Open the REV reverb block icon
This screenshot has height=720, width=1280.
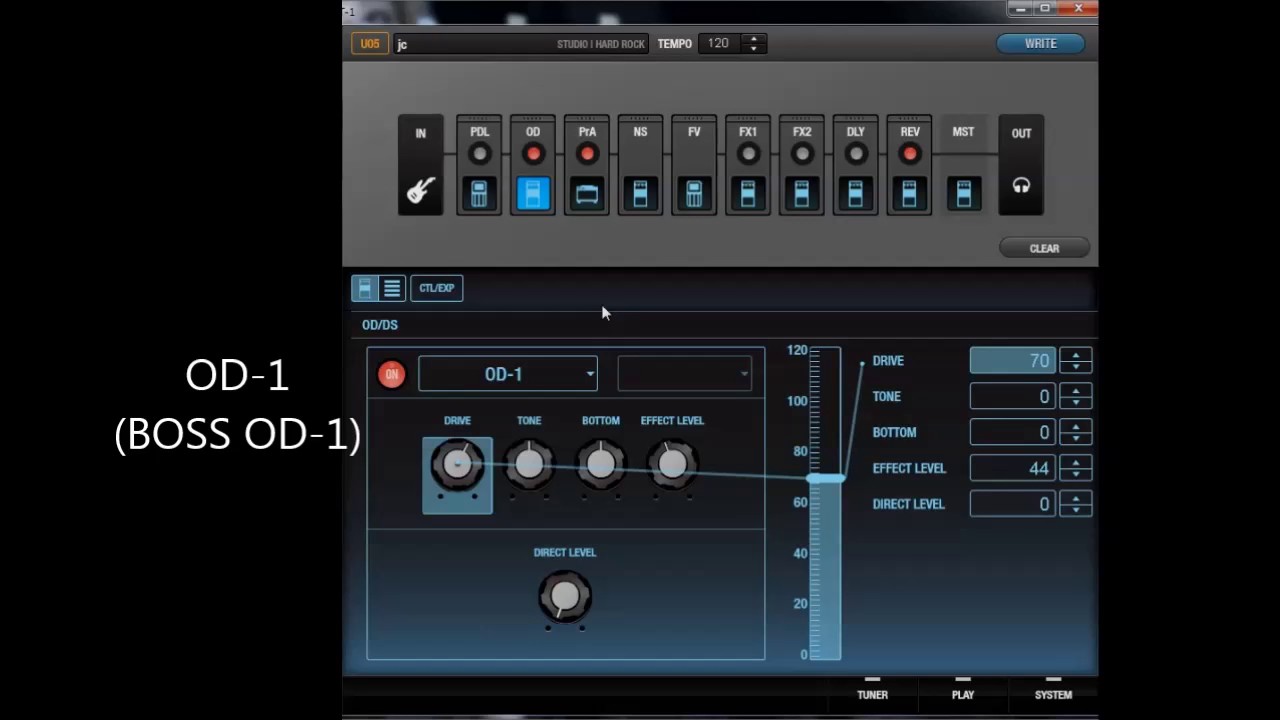click(x=910, y=194)
